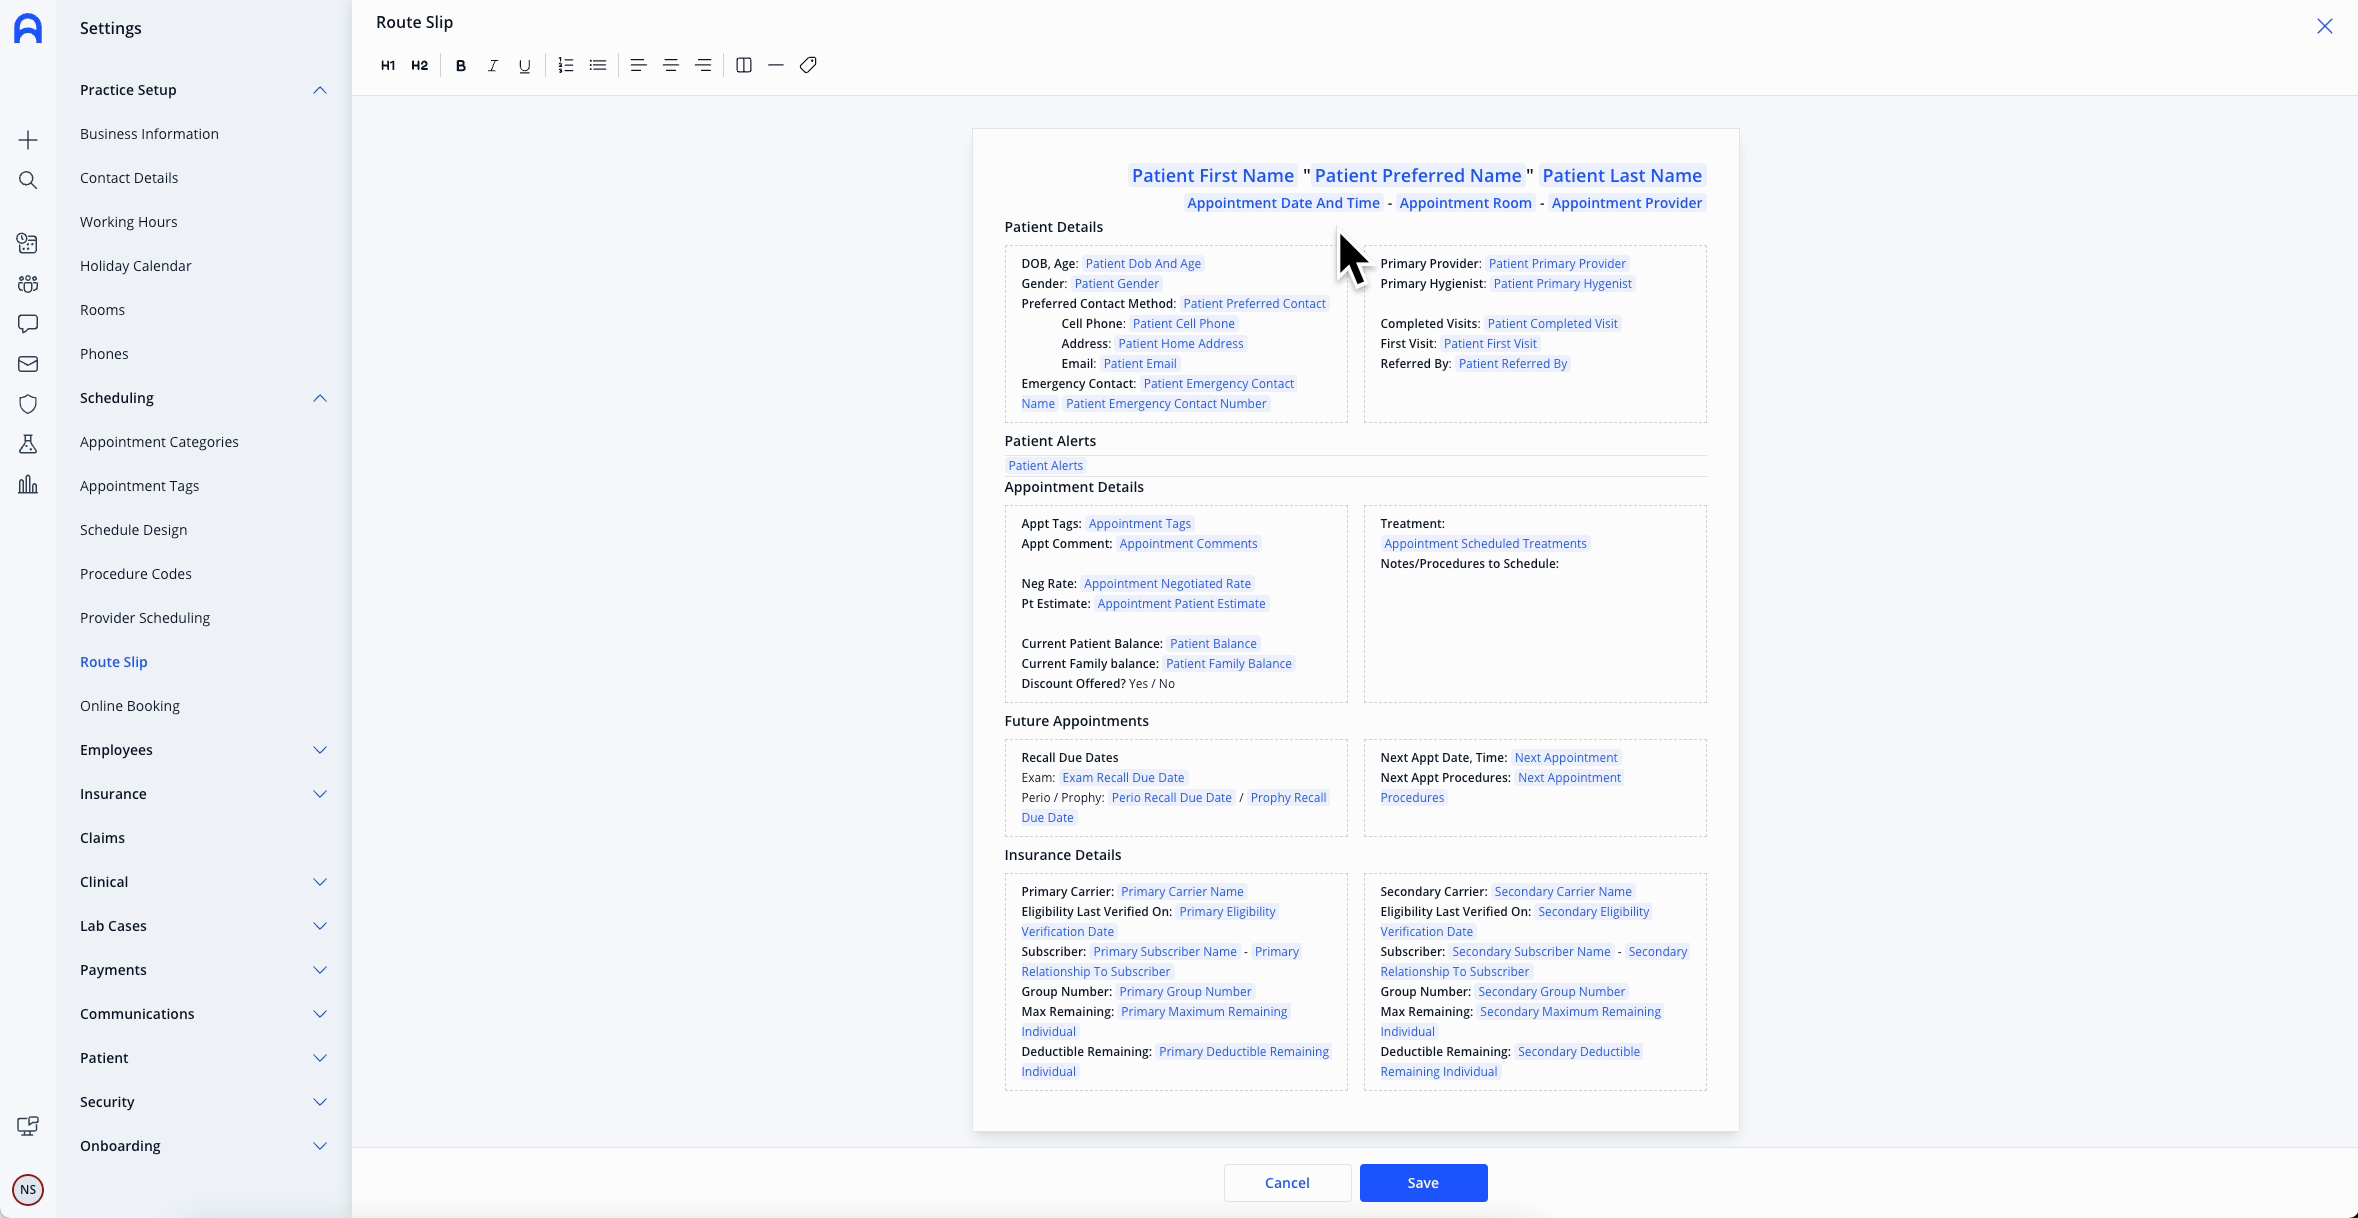Open Working Hours settings
Screen dimensions: 2358x1218
128,222
